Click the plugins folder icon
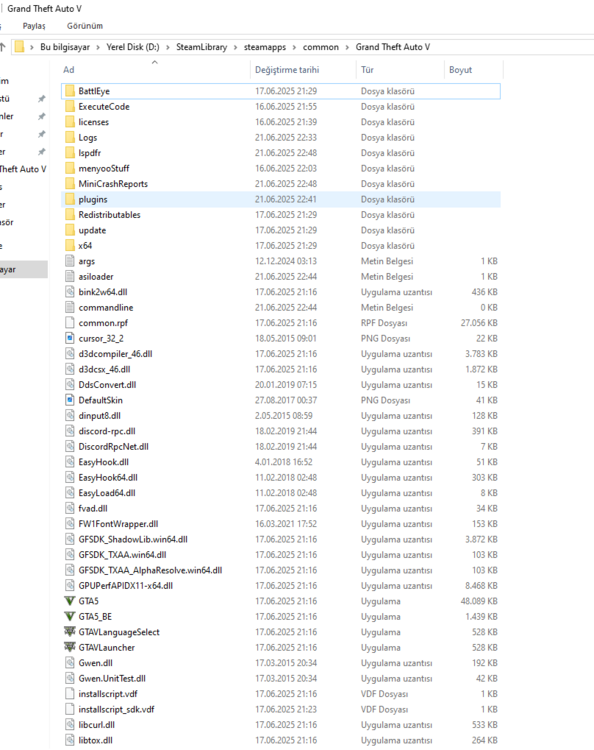Viewport: 594px width, 750px height. pos(70,199)
